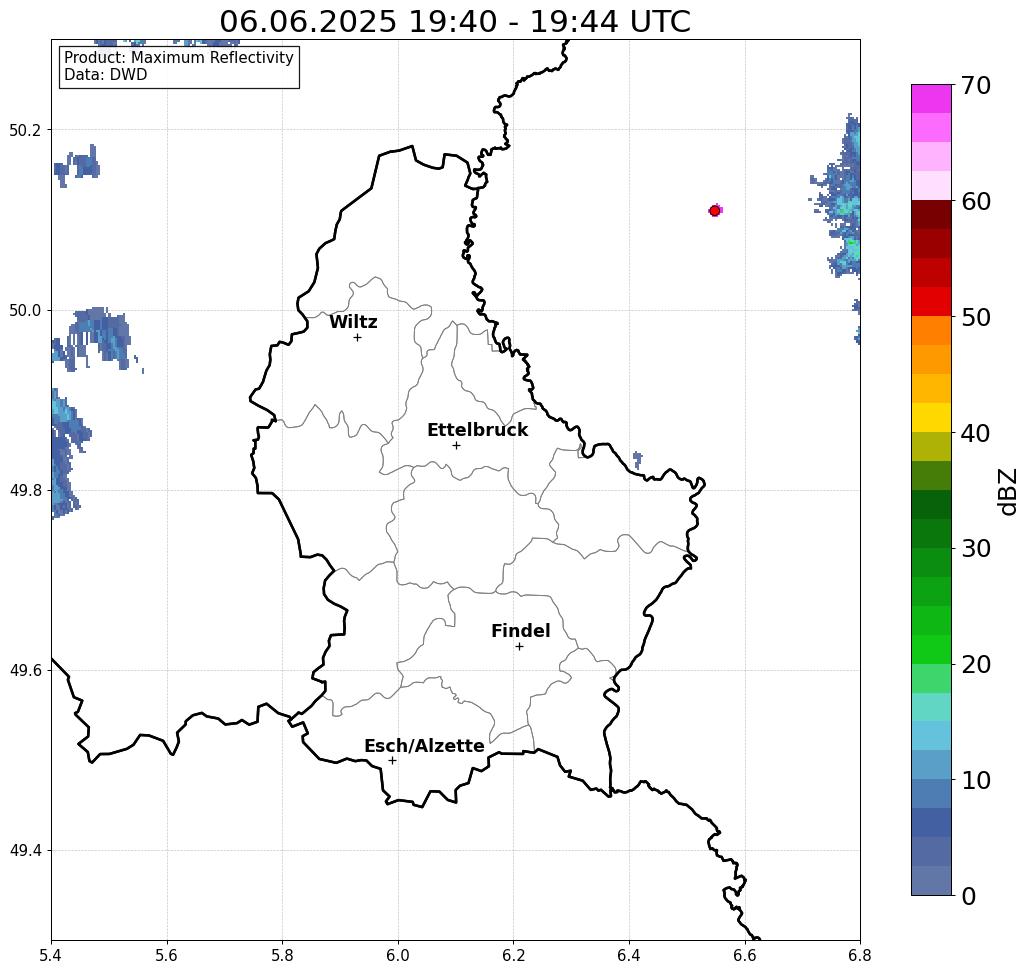Click the yellow swatch above 40
This screenshot has width=1029, height=973.
(x=931, y=417)
